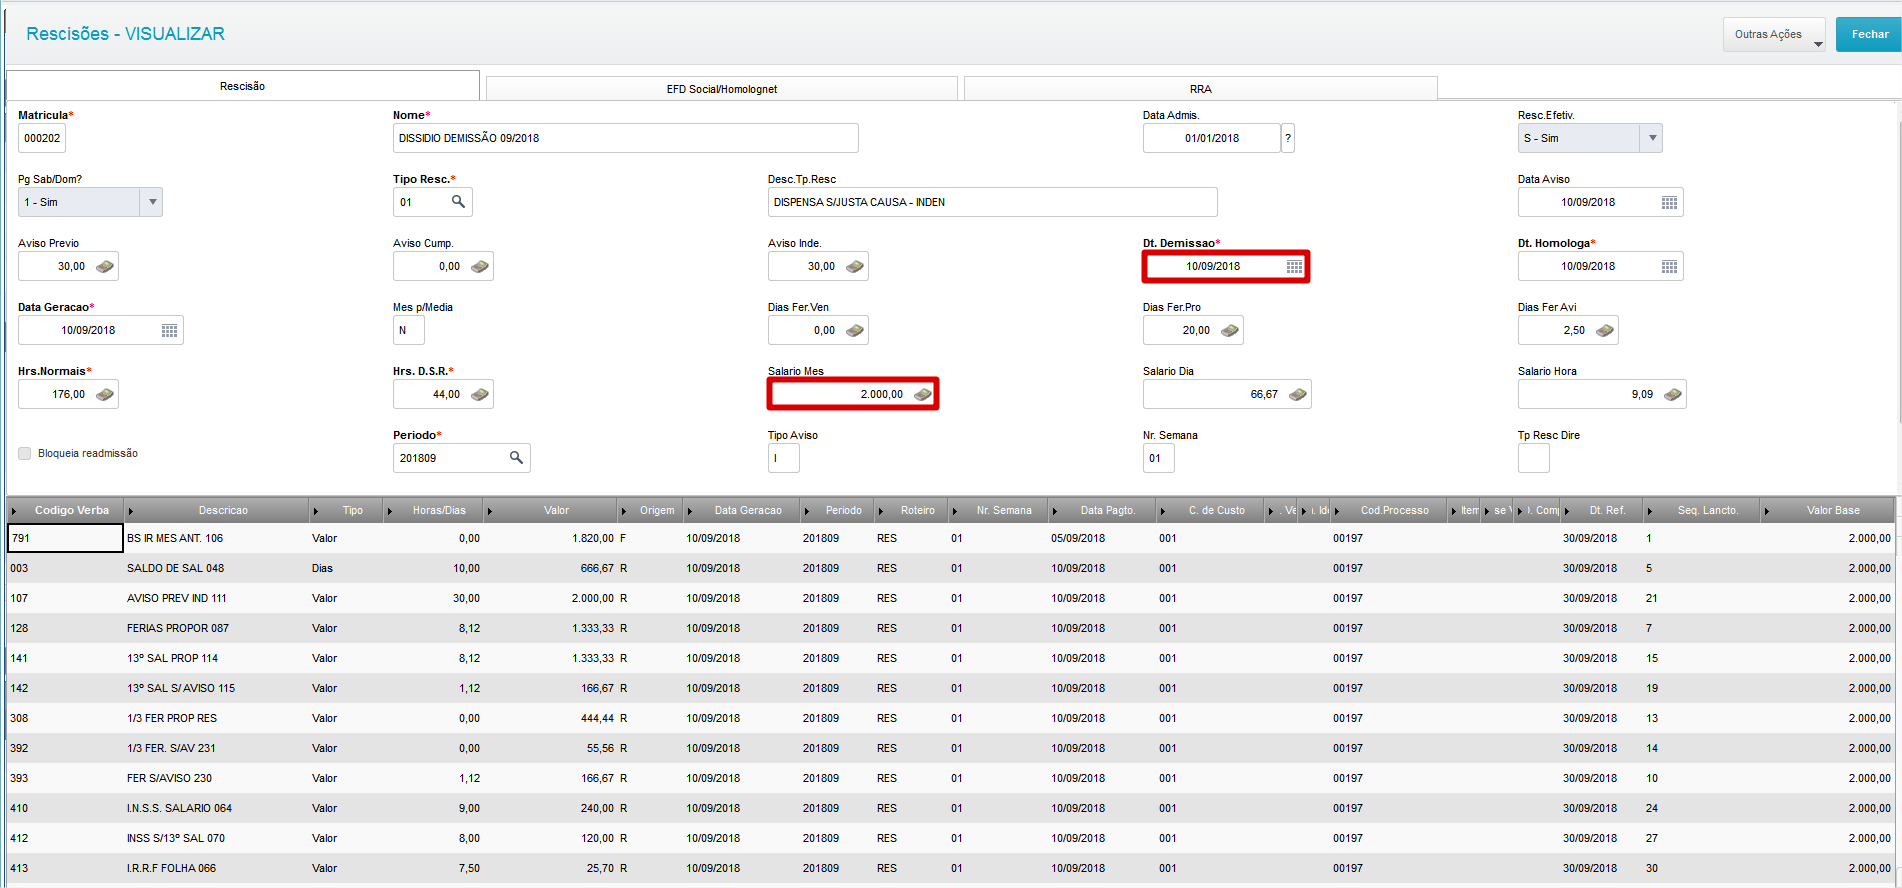Click Matricula input field

pyautogui.click(x=42, y=138)
